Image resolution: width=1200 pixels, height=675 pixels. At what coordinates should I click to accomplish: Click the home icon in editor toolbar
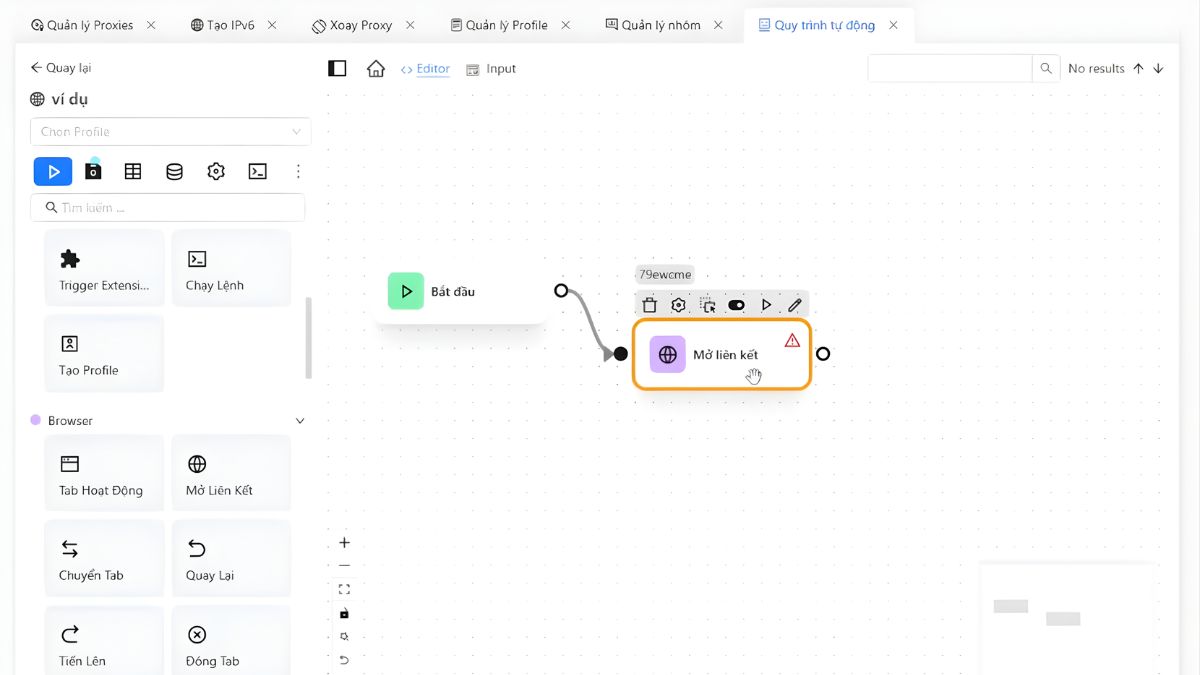(x=376, y=69)
